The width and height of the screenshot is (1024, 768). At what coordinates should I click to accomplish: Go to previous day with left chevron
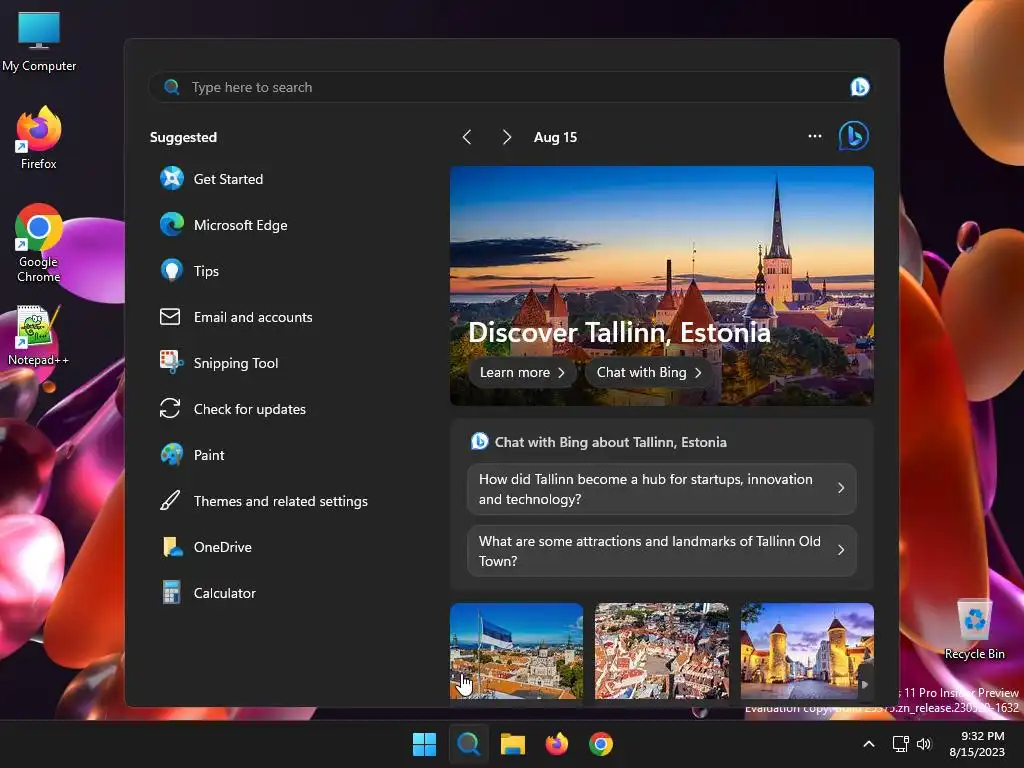click(x=466, y=137)
